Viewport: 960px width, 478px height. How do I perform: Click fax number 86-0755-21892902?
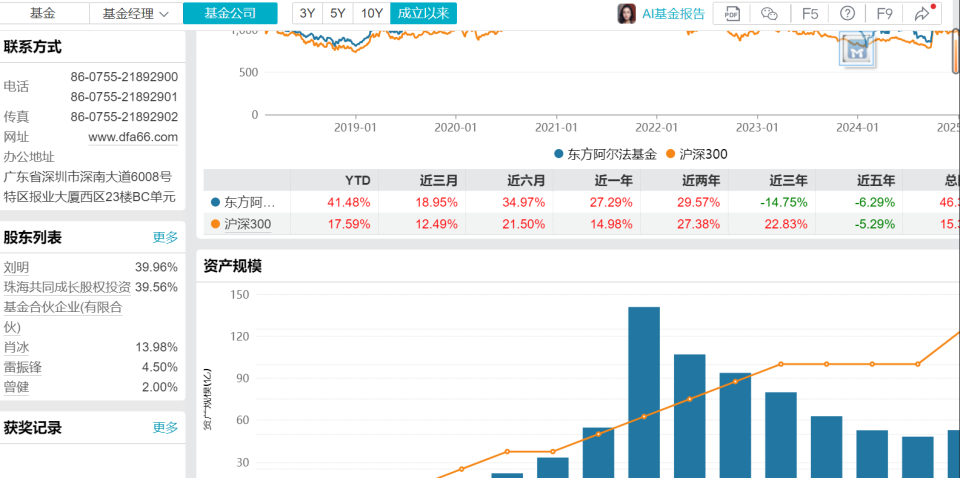tap(124, 117)
